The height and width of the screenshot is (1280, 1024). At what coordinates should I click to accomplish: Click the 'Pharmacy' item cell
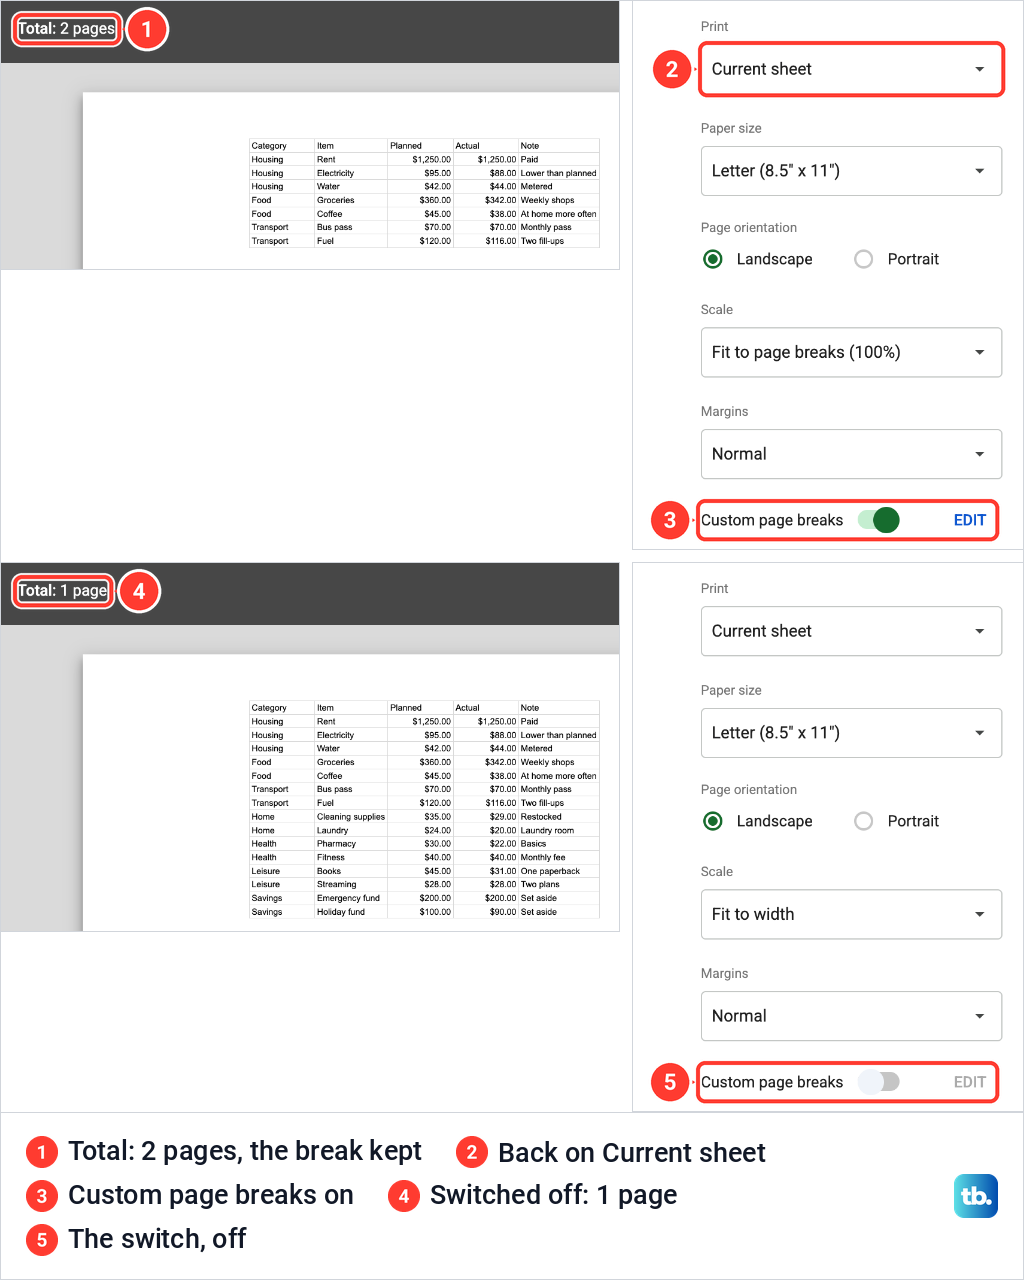(351, 844)
